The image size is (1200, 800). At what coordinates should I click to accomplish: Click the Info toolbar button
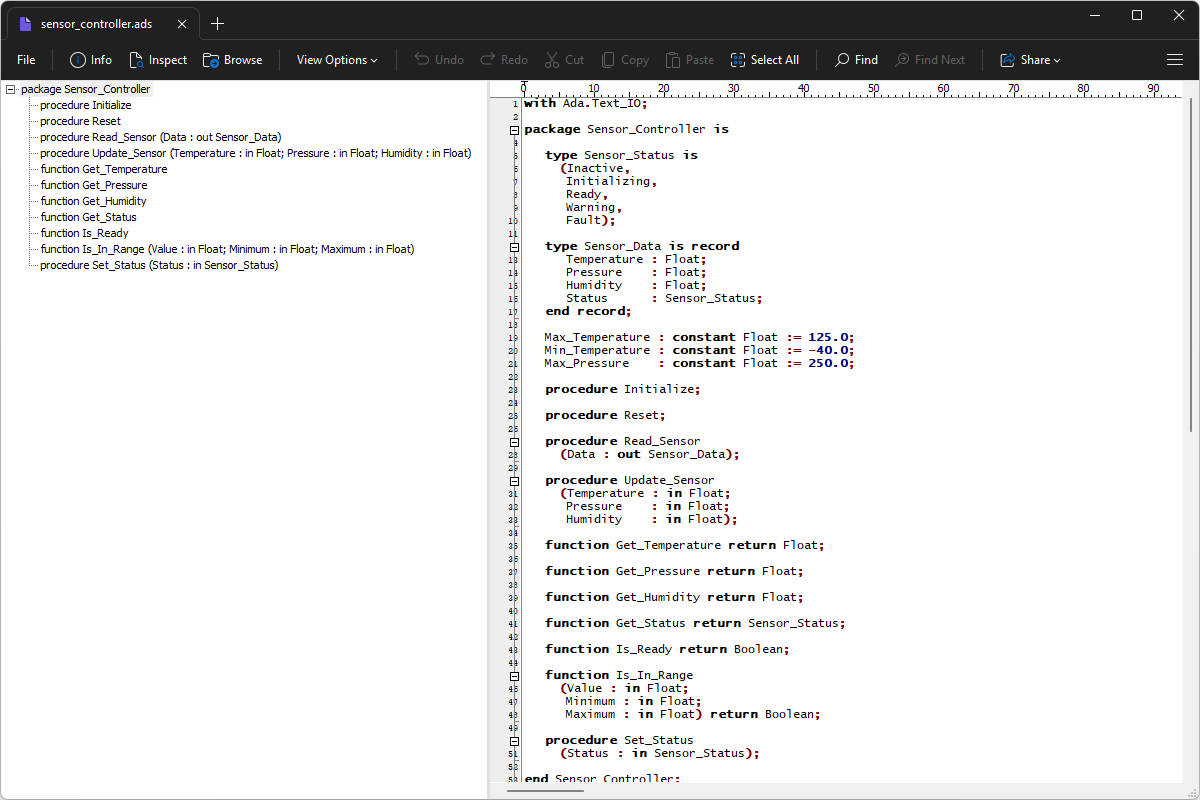click(90, 60)
